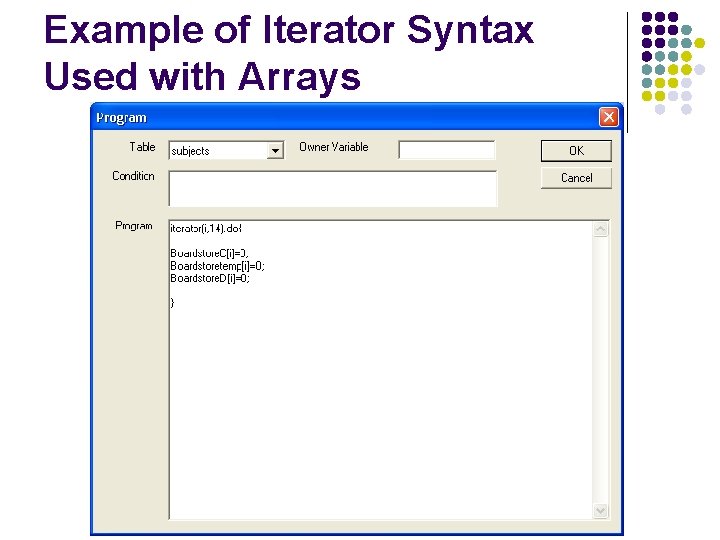Viewport: 720px width, 540px height.
Task: Close the Program dialog window
Action: click(x=609, y=117)
